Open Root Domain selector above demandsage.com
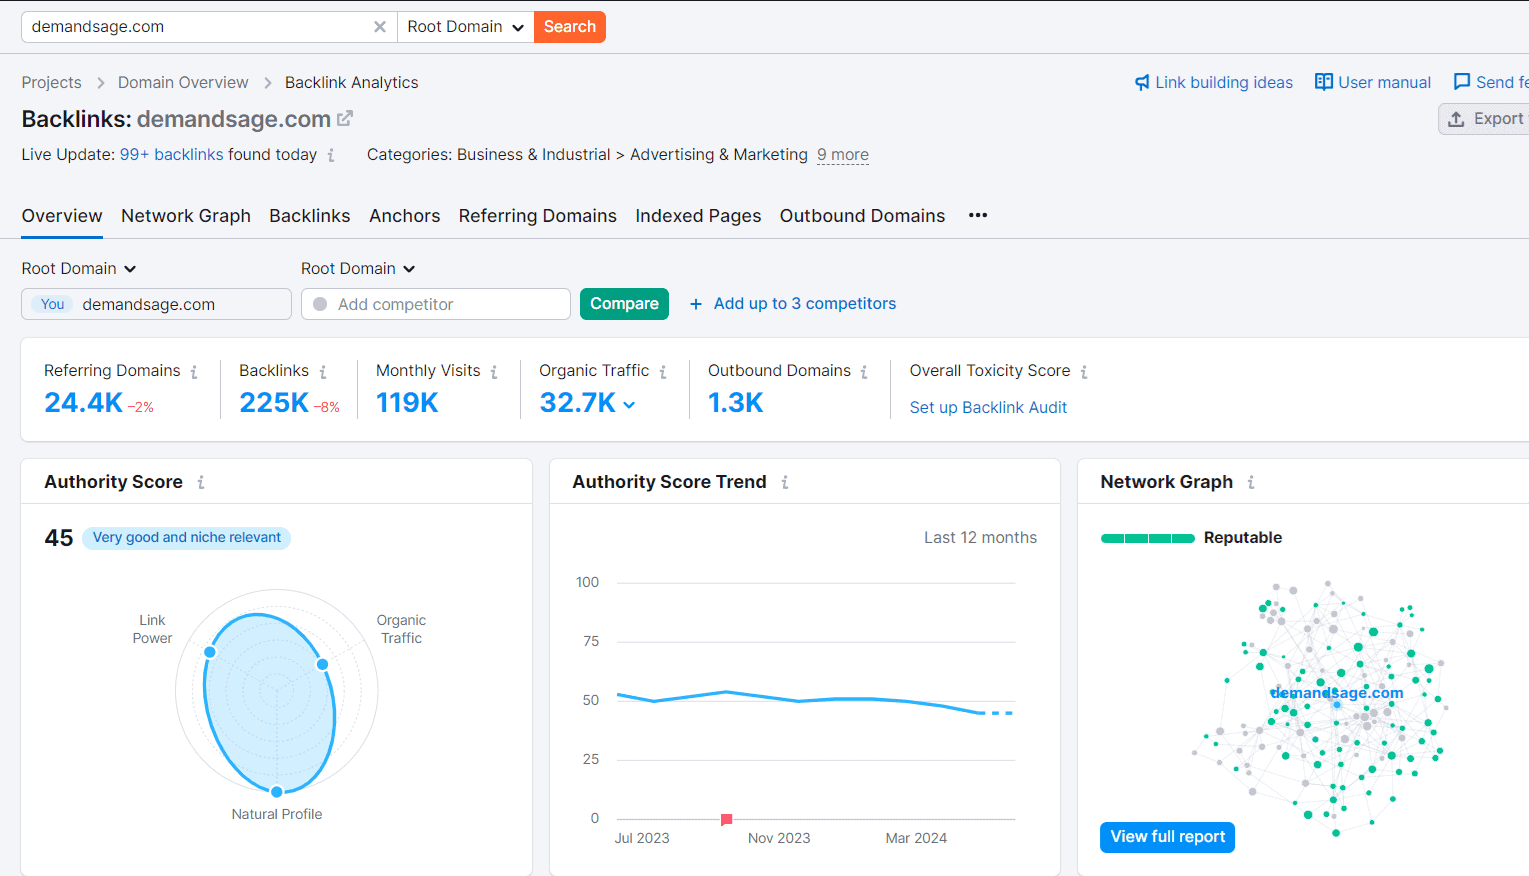Image resolution: width=1529 pixels, height=876 pixels. pos(78,268)
